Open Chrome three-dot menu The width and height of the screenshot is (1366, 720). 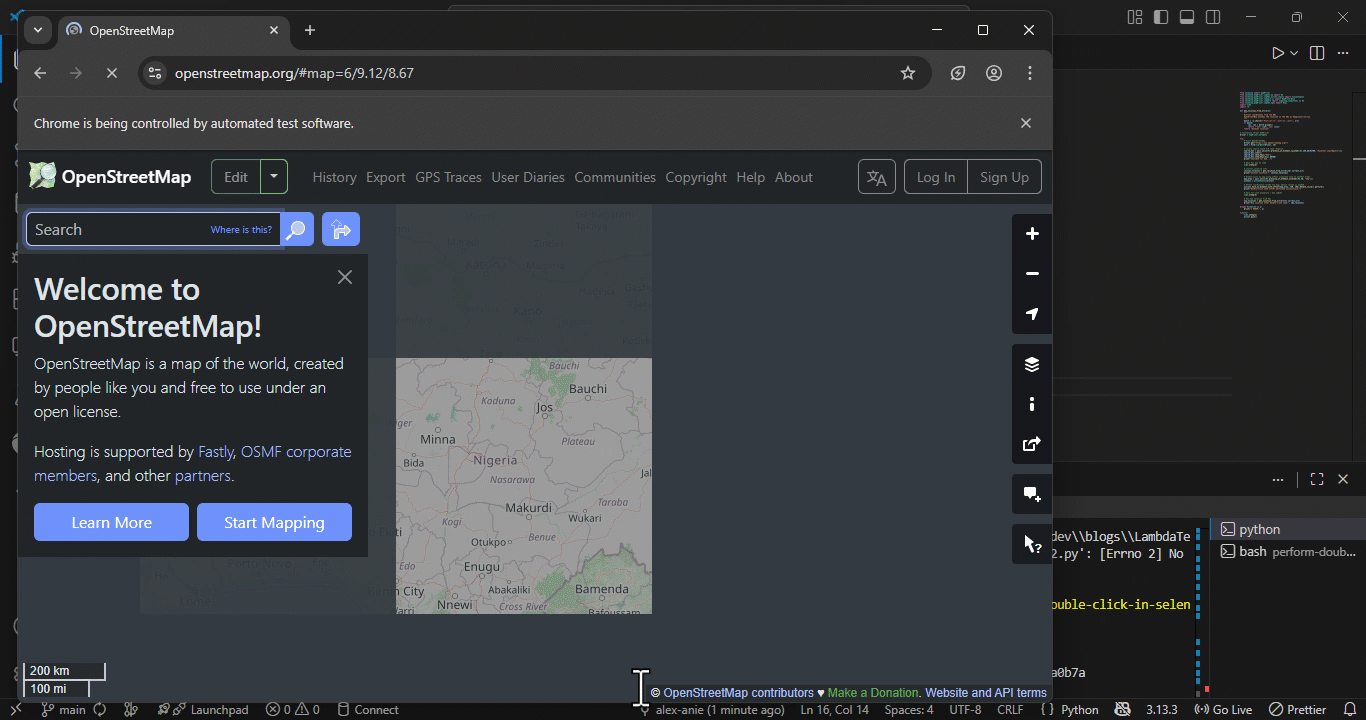pos(1030,73)
